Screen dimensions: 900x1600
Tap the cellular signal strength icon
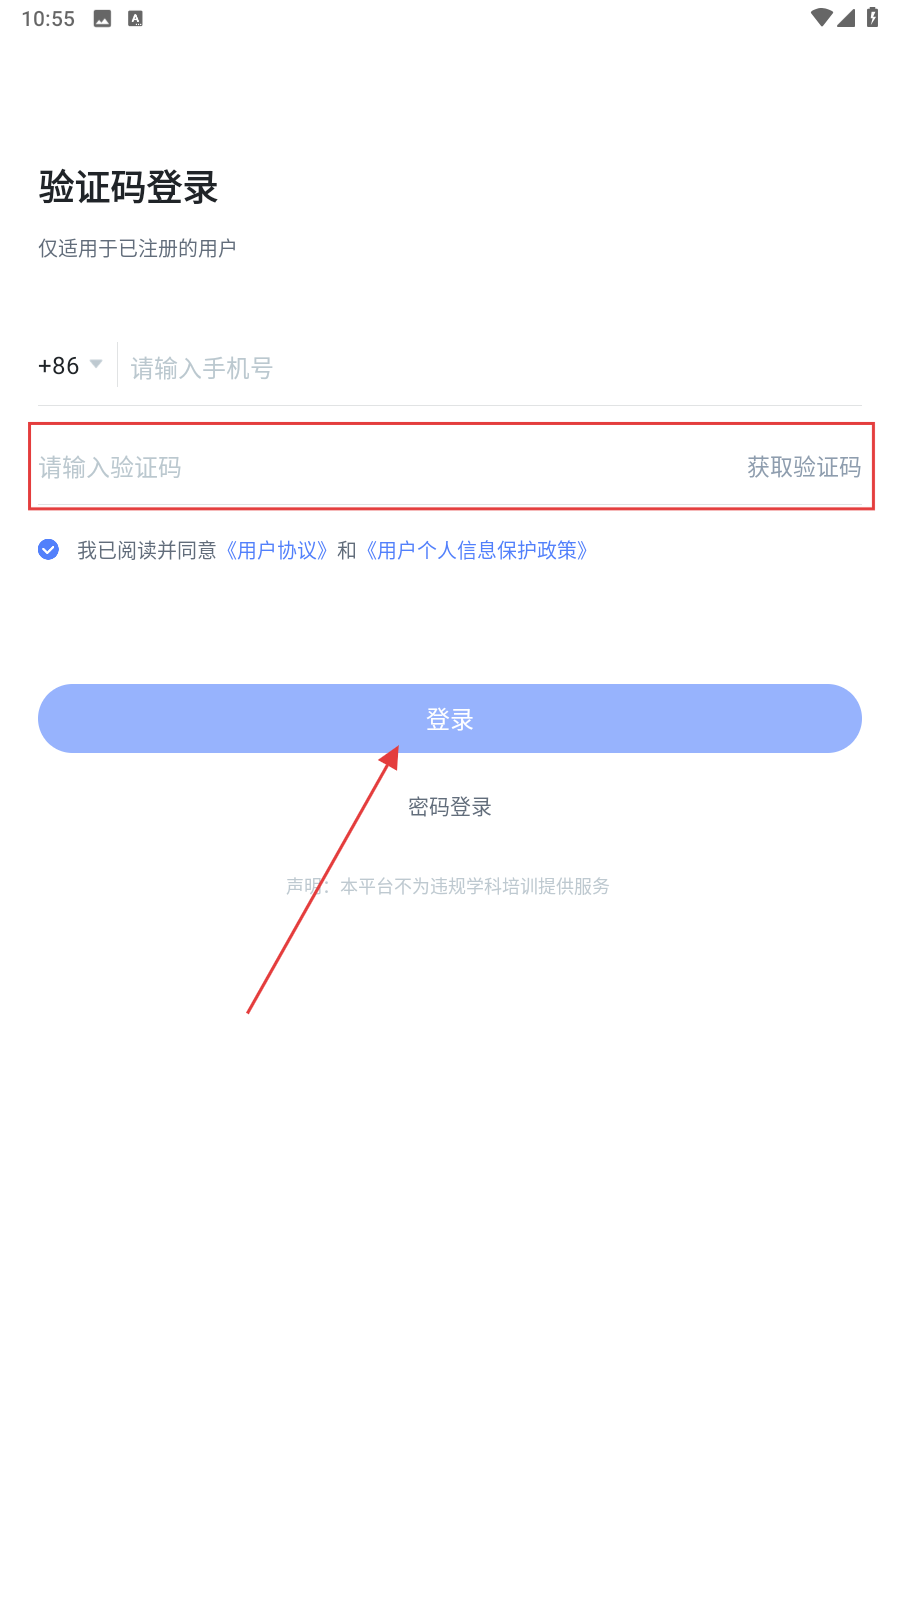pos(846,17)
